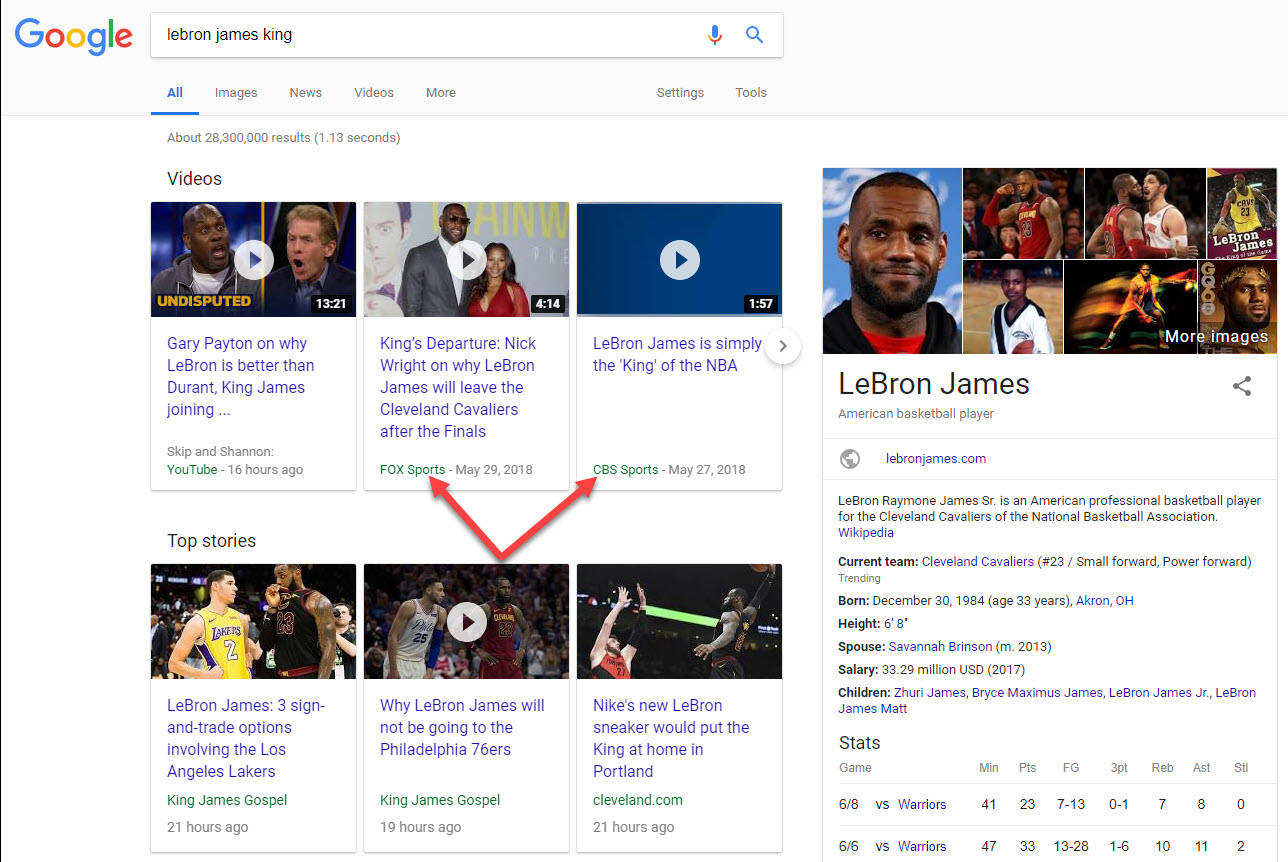
Task: Open 'Why LeBron James will not be going' story
Action: tap(462, 728)
